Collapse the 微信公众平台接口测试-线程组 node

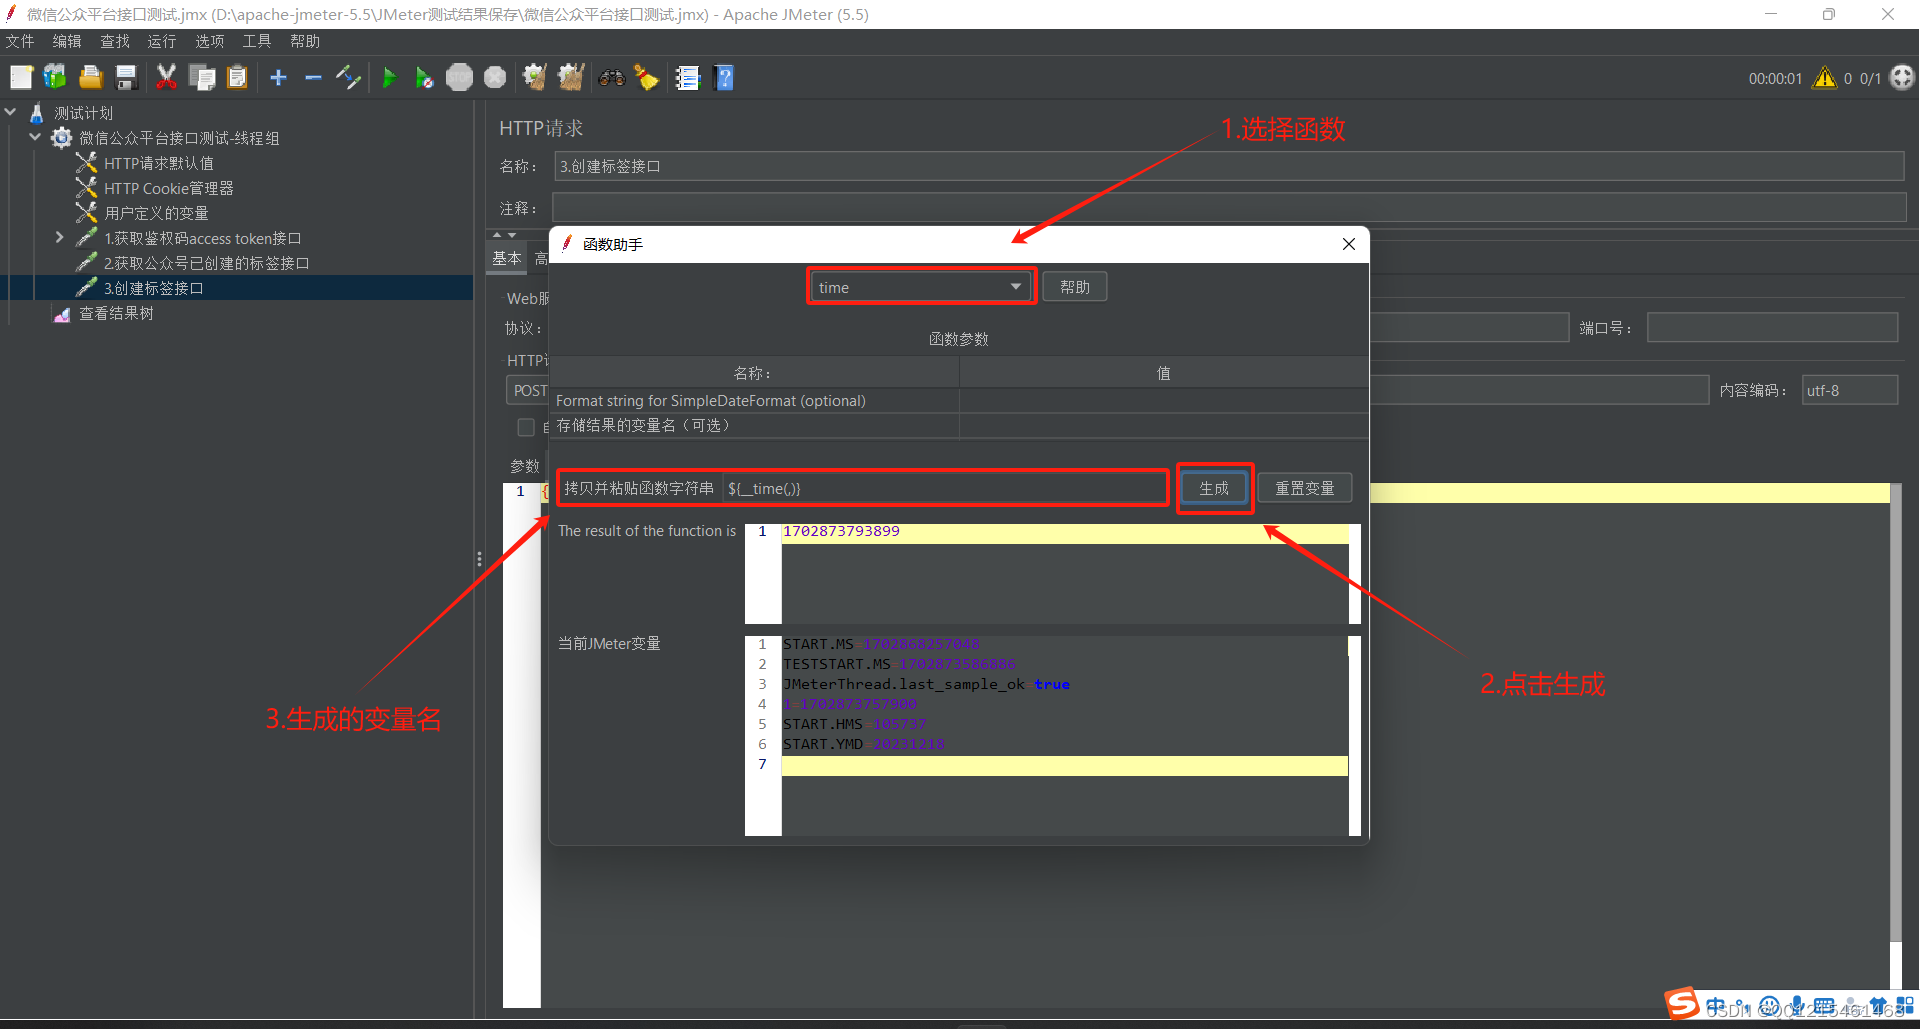click(x=35, y=137)
